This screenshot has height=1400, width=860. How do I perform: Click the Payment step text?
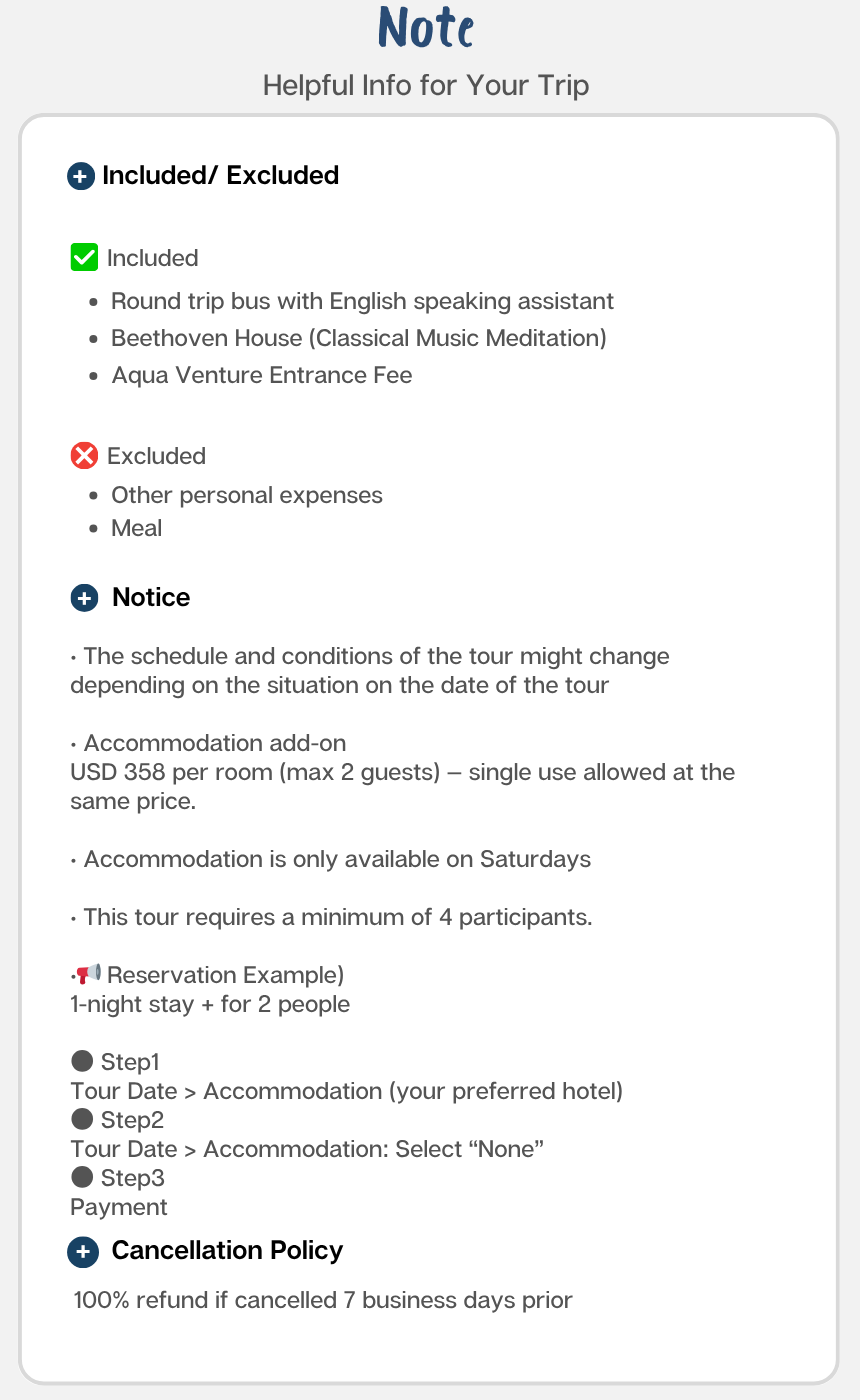[x=119, y=1207]
